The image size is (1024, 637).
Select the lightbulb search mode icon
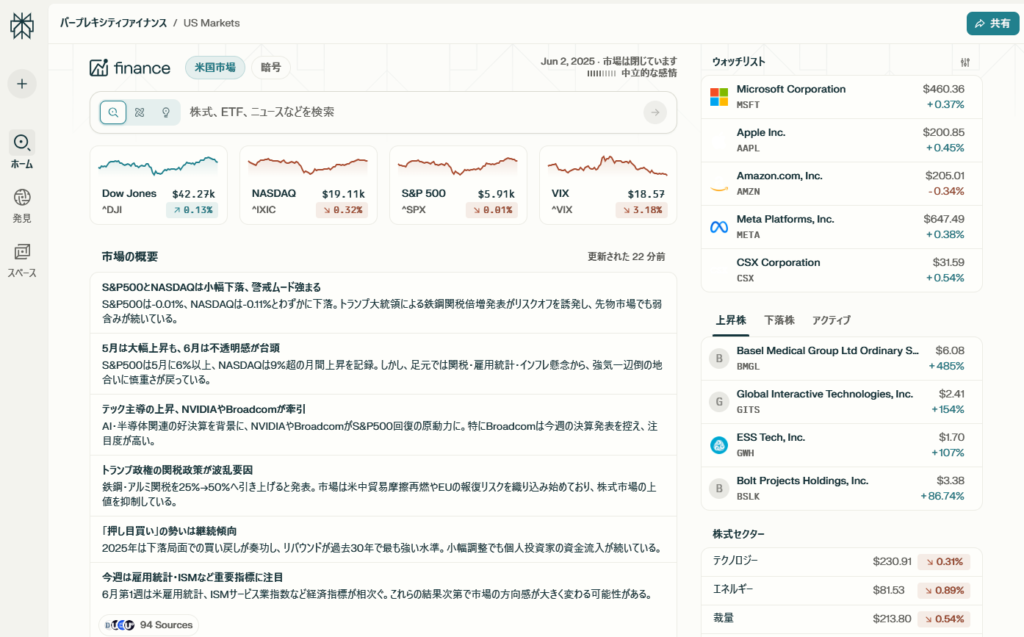click(166, 112)
